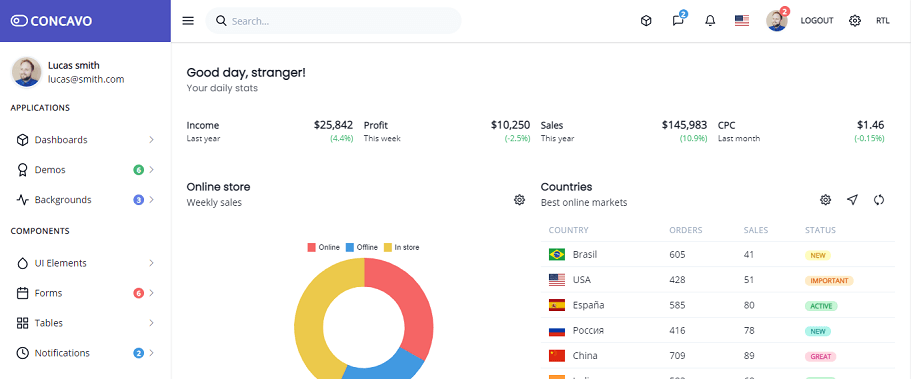Sort by STATUS column header

tap(820, 230)
